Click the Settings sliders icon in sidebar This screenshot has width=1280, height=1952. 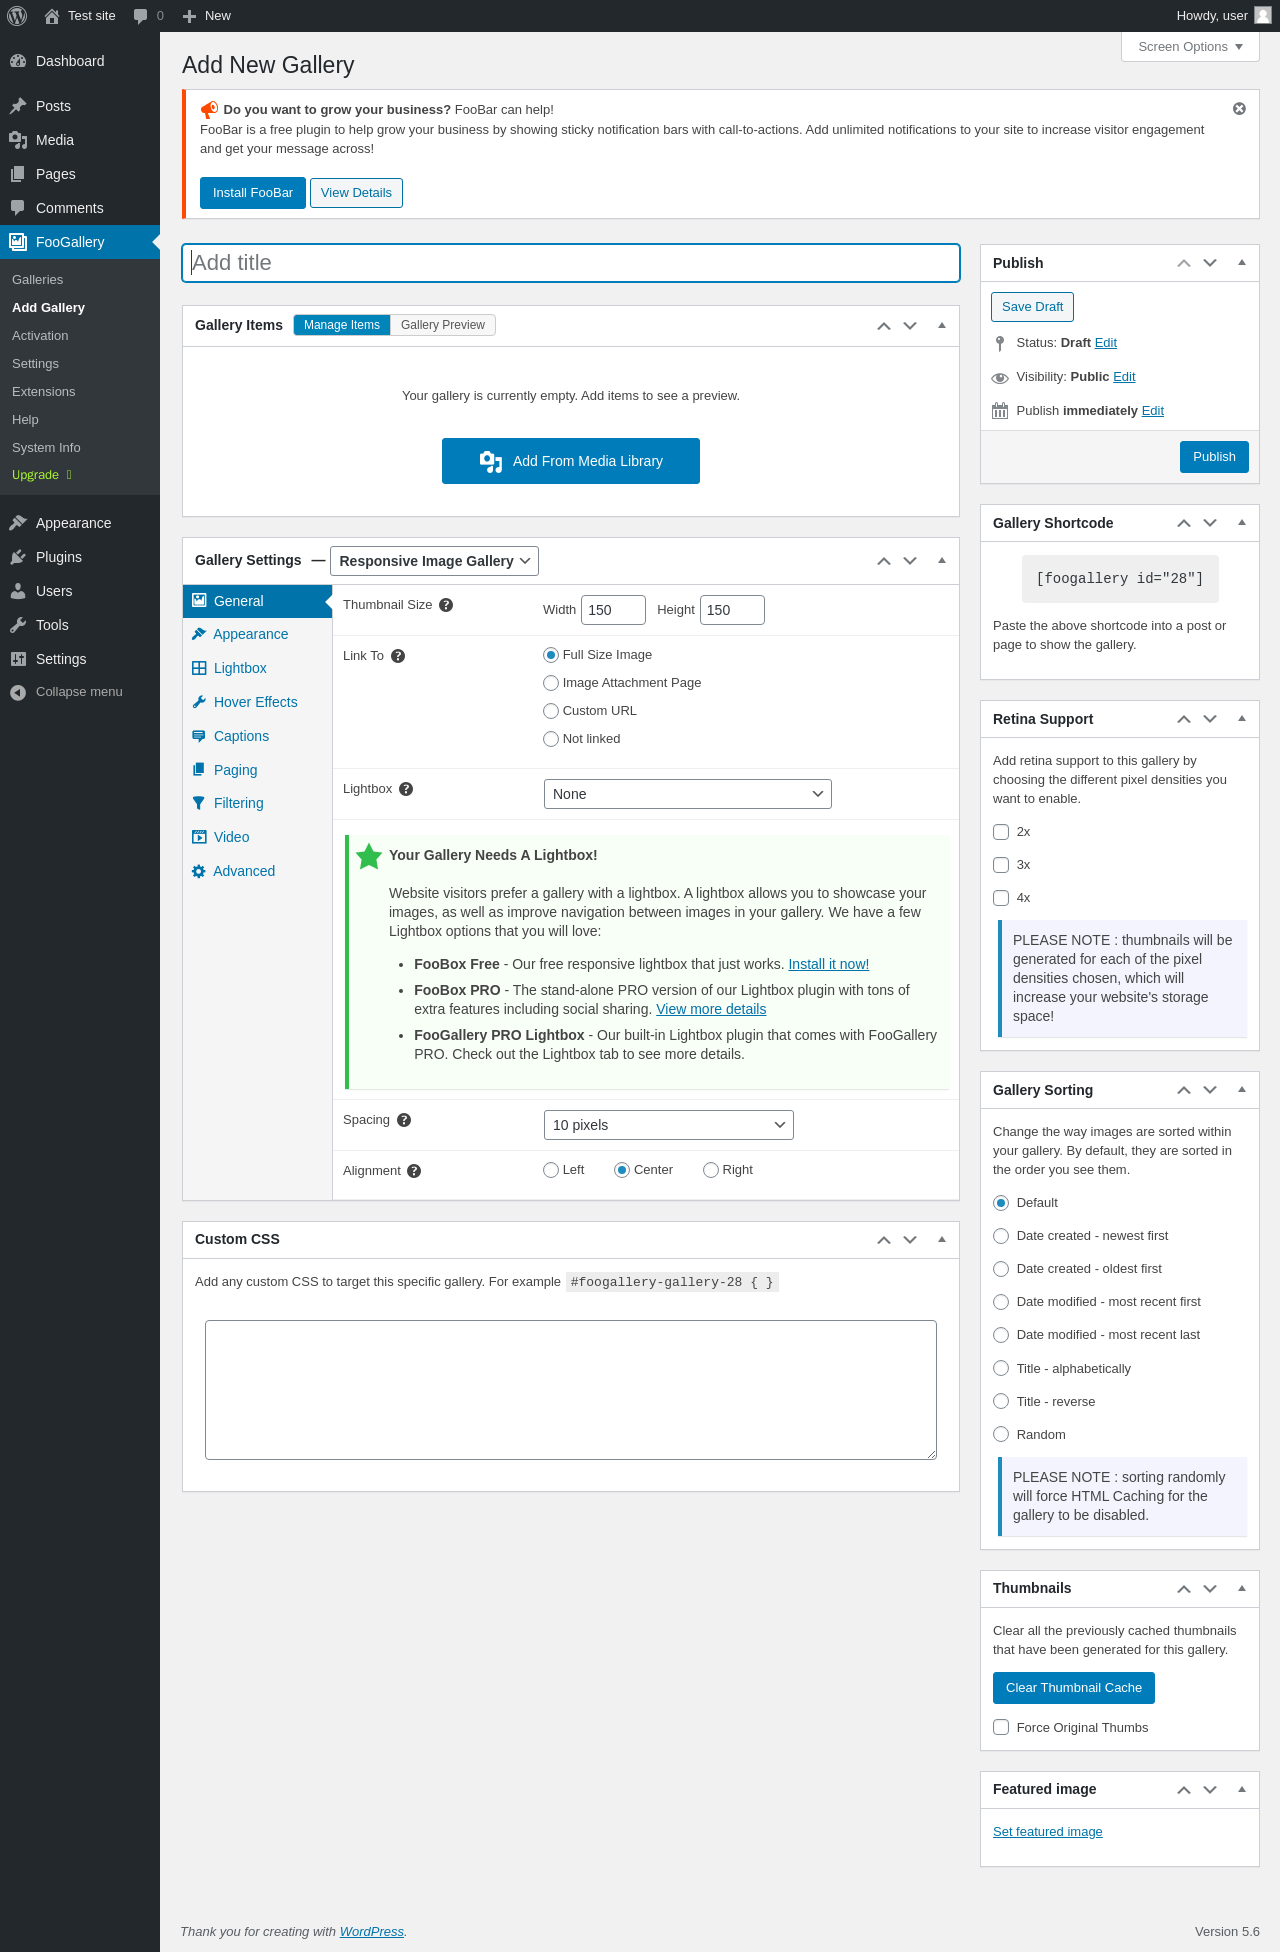[18, 659]
